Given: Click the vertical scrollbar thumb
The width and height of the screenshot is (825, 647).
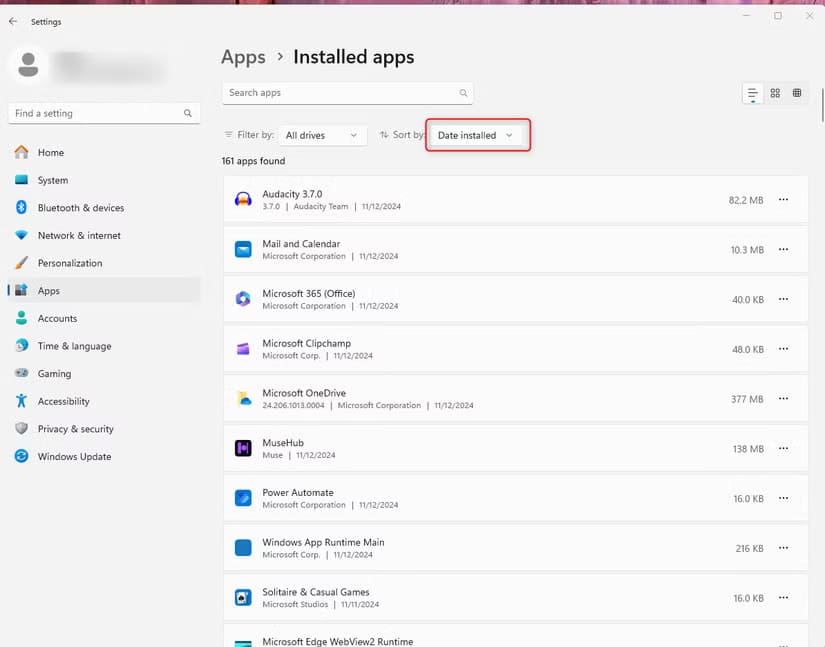Looking at the screenshot, I should [822, 105].
